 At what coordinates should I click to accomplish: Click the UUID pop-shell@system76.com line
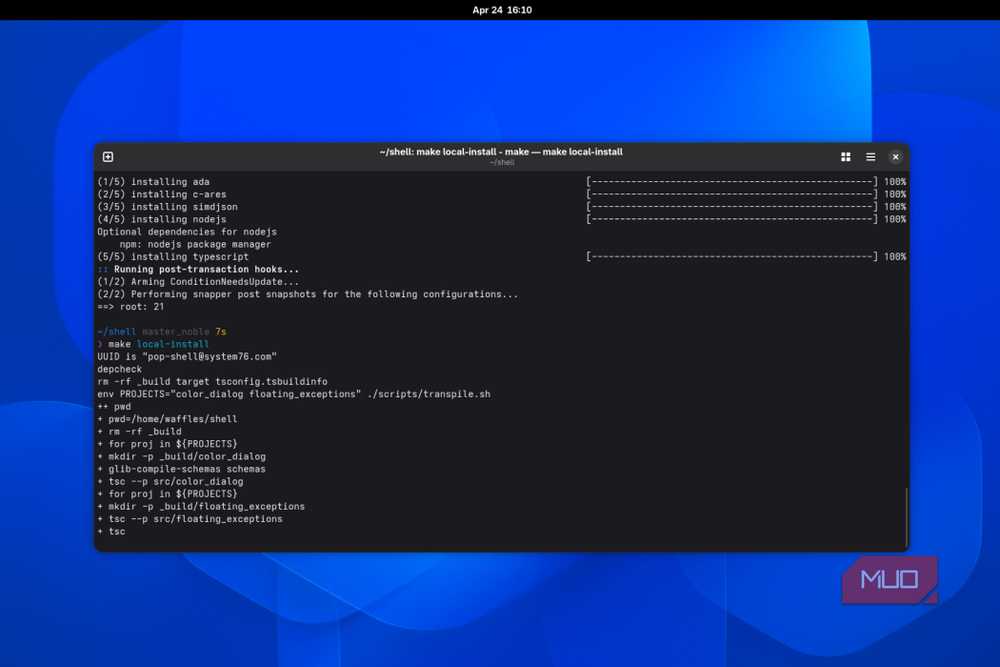point(187,356)
